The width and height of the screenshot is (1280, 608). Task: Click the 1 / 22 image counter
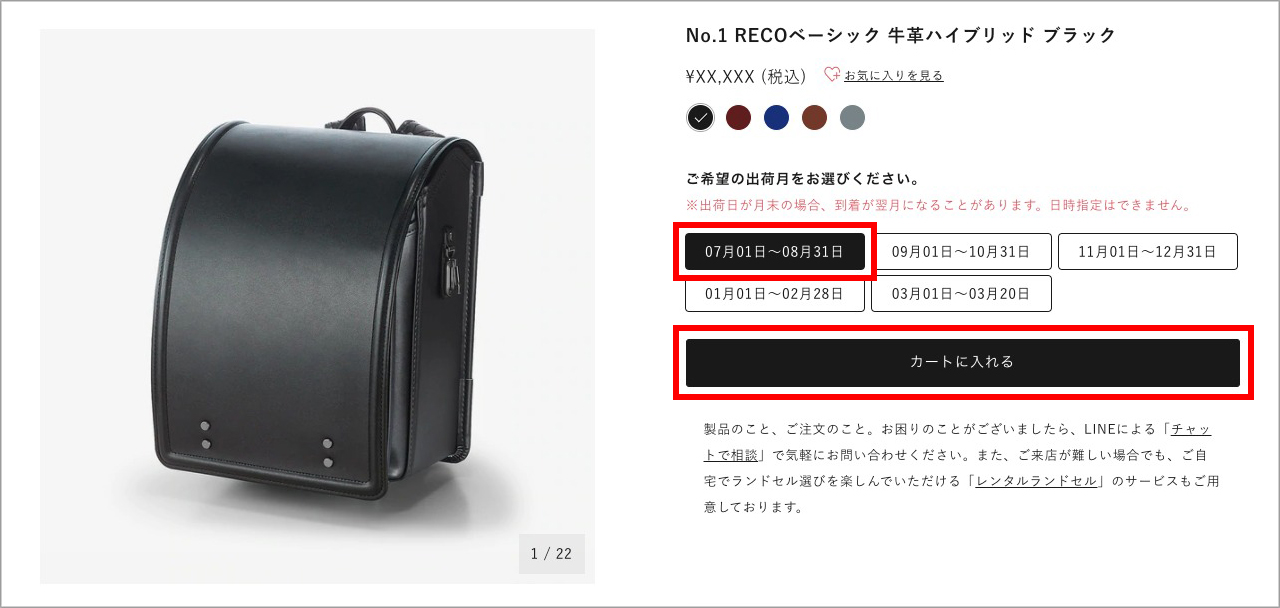(552, 554)
